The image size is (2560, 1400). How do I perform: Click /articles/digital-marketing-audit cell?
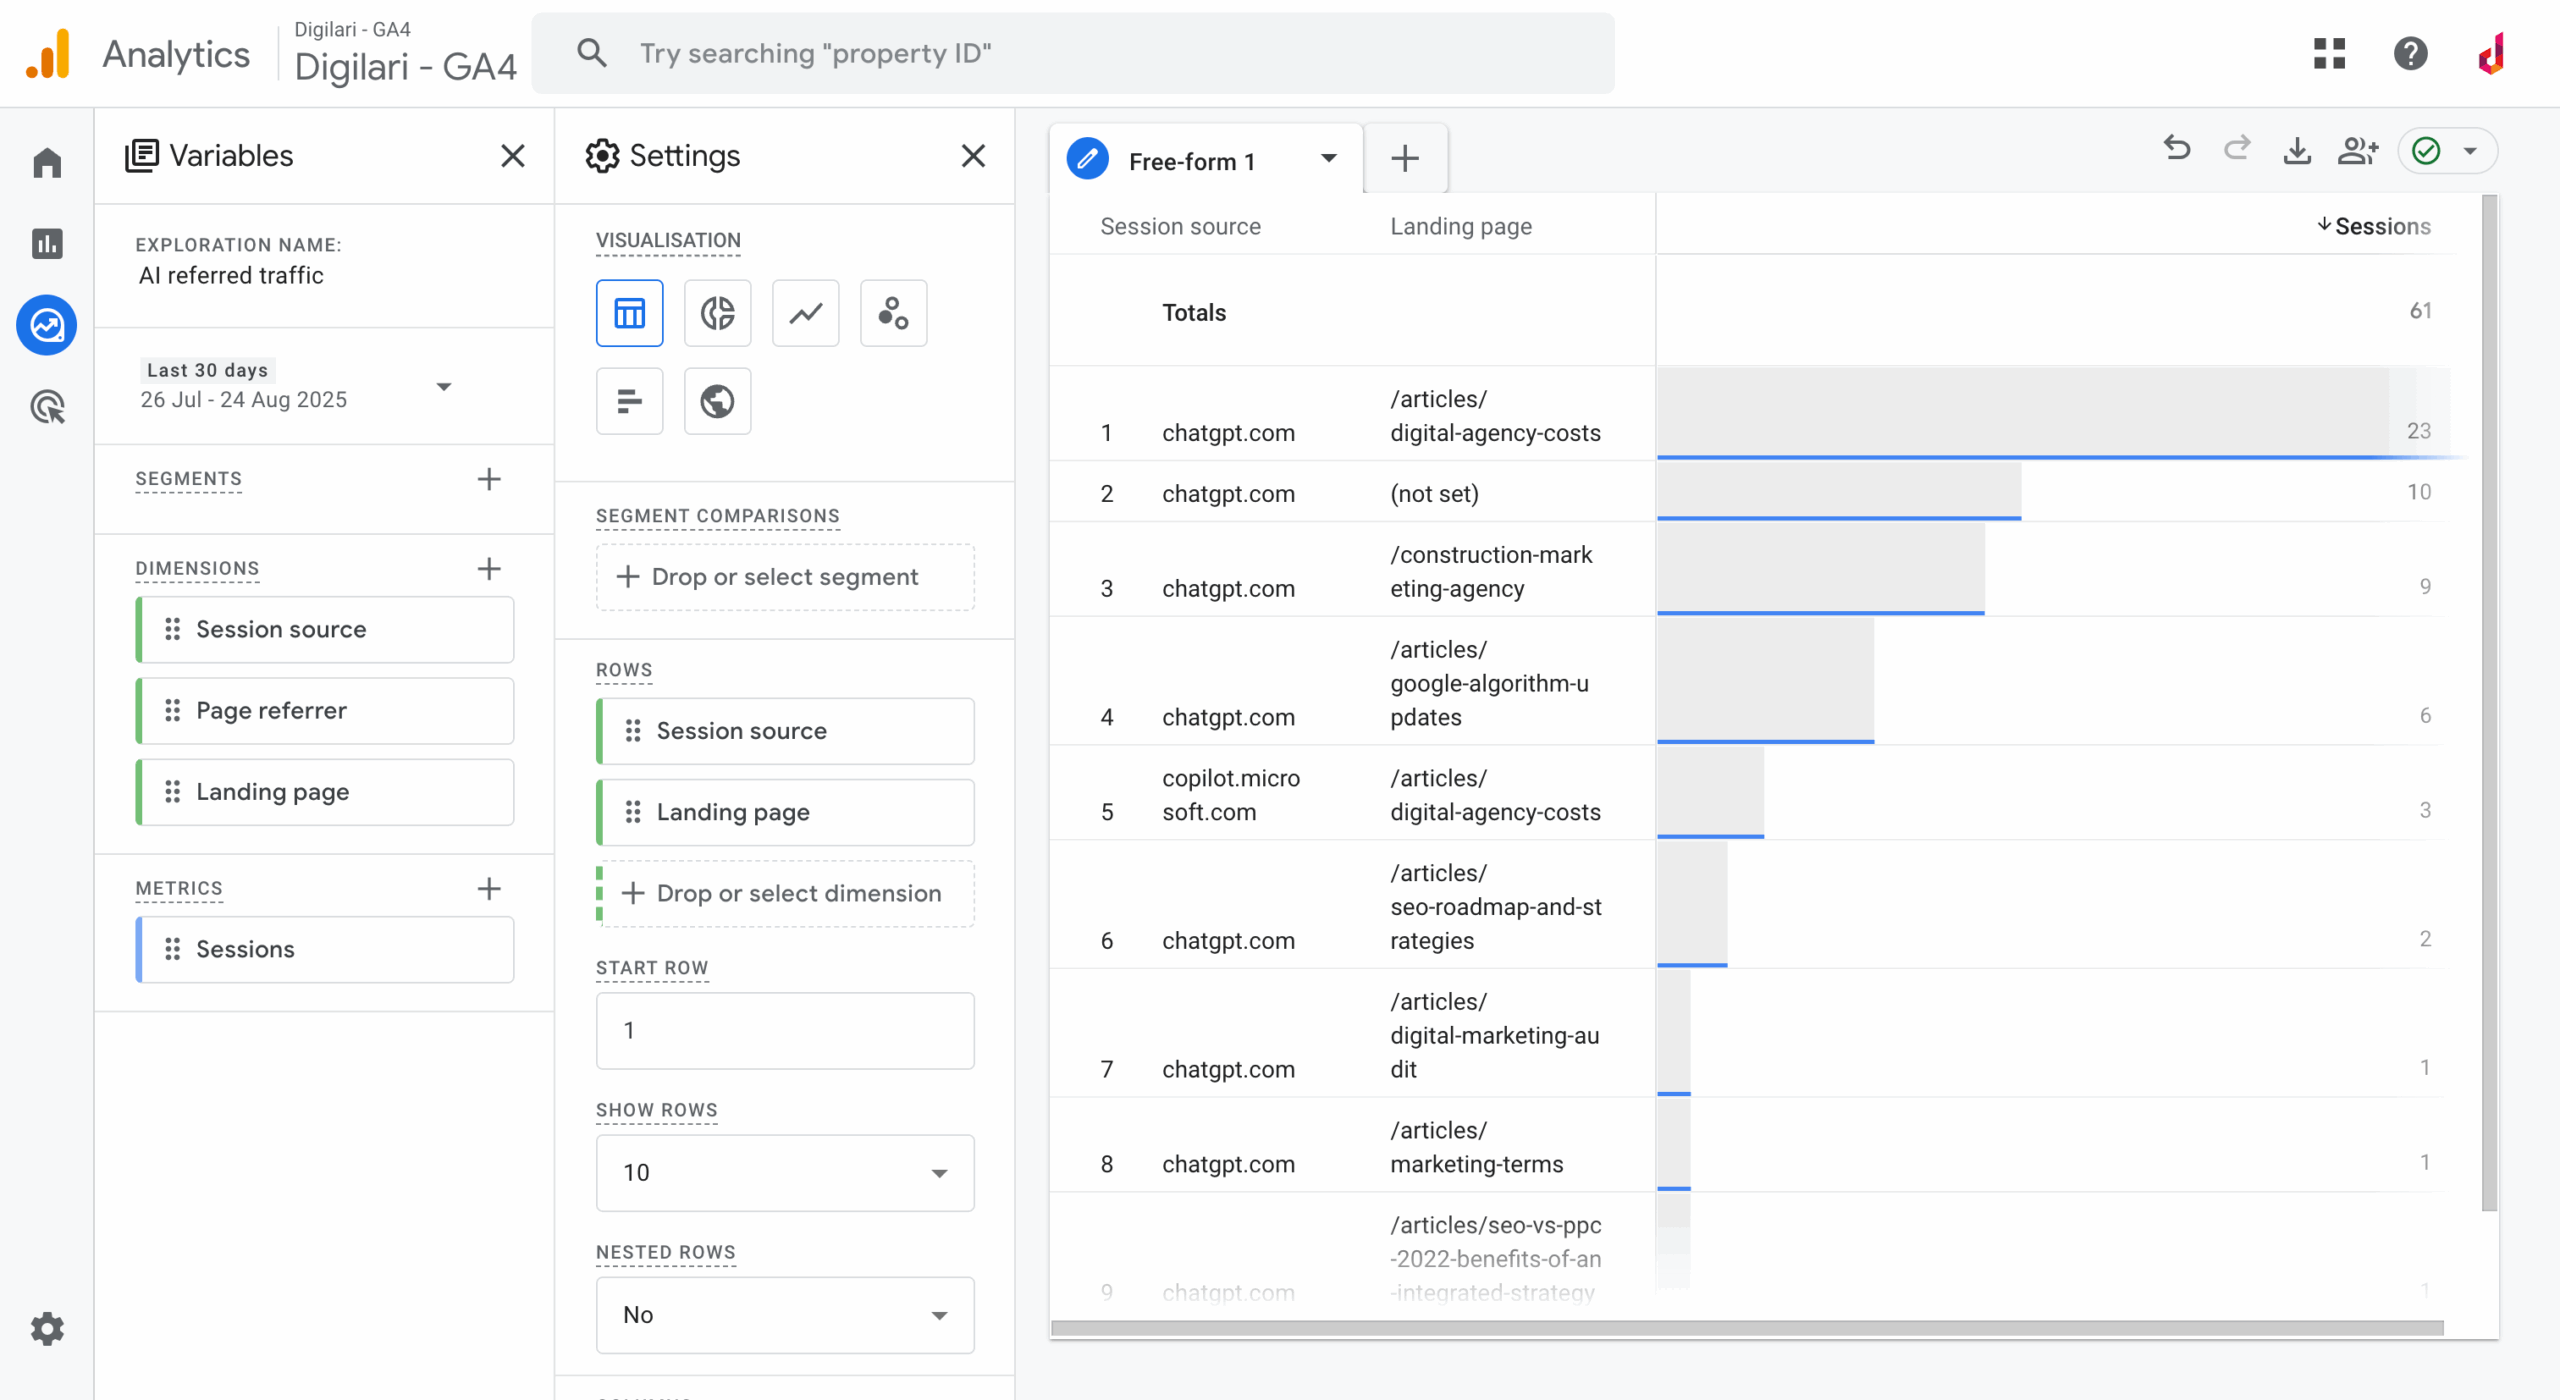[x=1494, y=1035]
